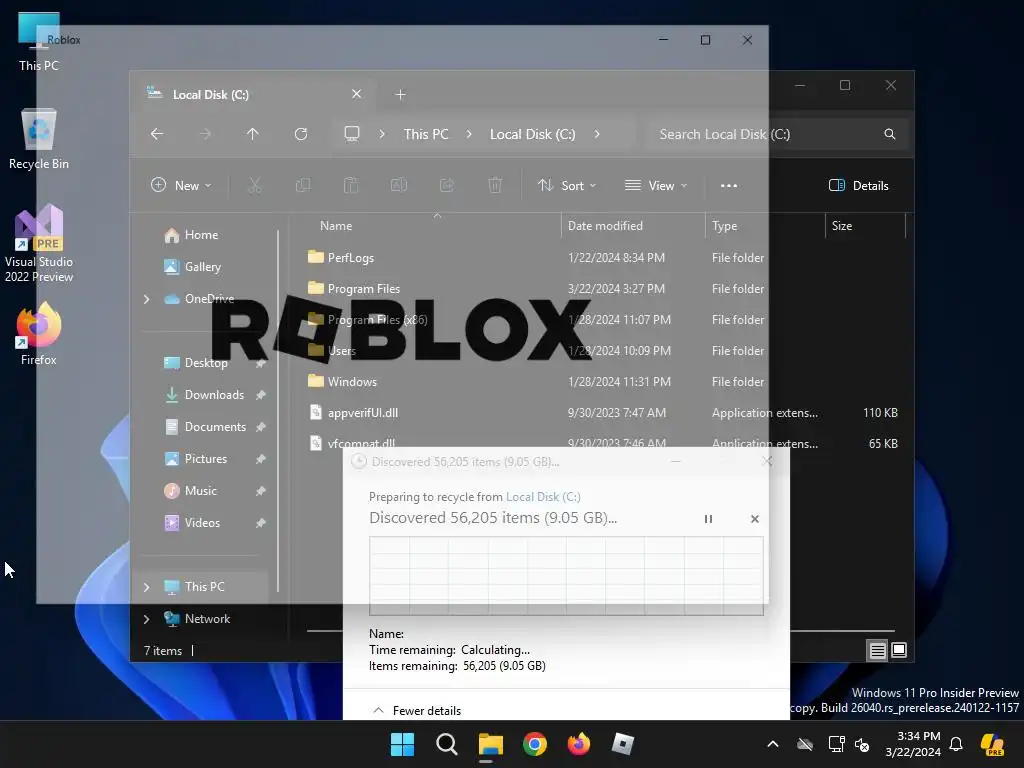Click the search magnifier icon in Explorer
Viewport: 1024px width, 768px height.
tap(889, 134)
